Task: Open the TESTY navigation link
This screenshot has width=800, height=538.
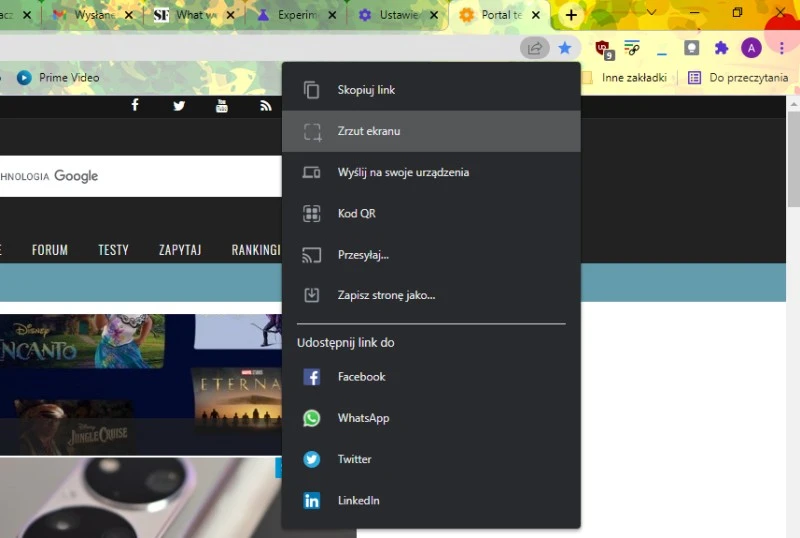Action: [x=113, y=250]
